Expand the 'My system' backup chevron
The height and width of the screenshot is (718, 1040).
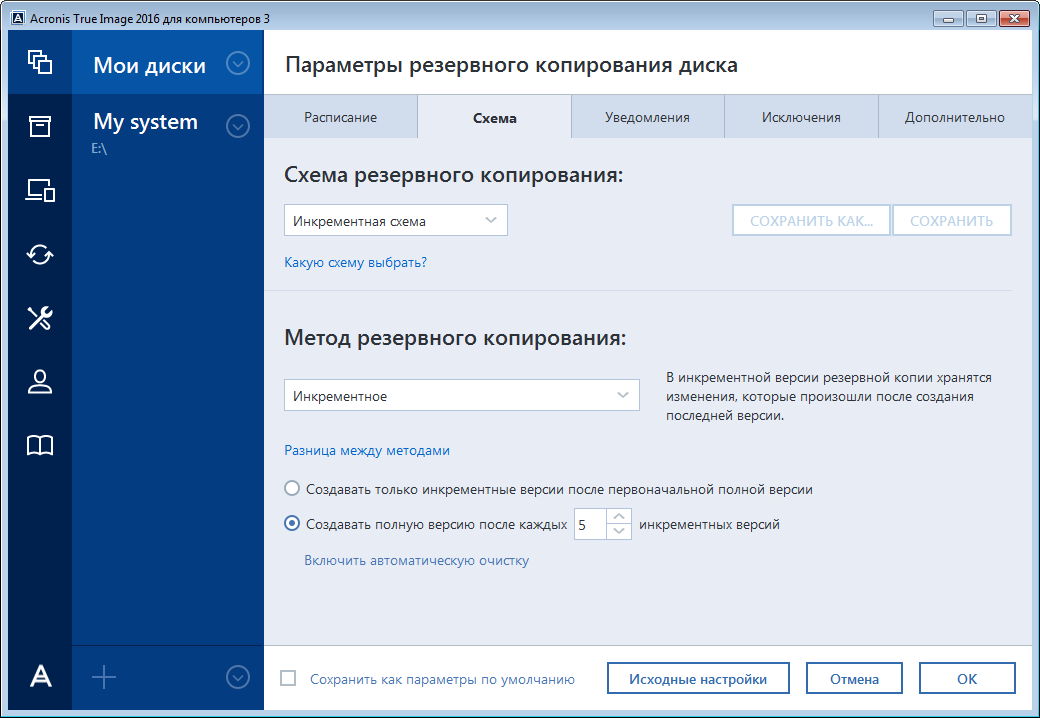coord(238,126)
